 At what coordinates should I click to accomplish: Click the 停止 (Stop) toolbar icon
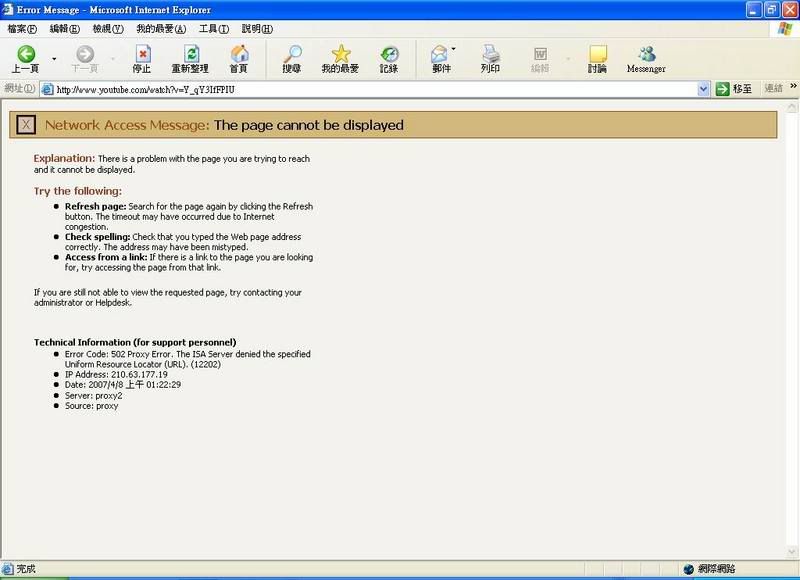click(x=142, y=59)
